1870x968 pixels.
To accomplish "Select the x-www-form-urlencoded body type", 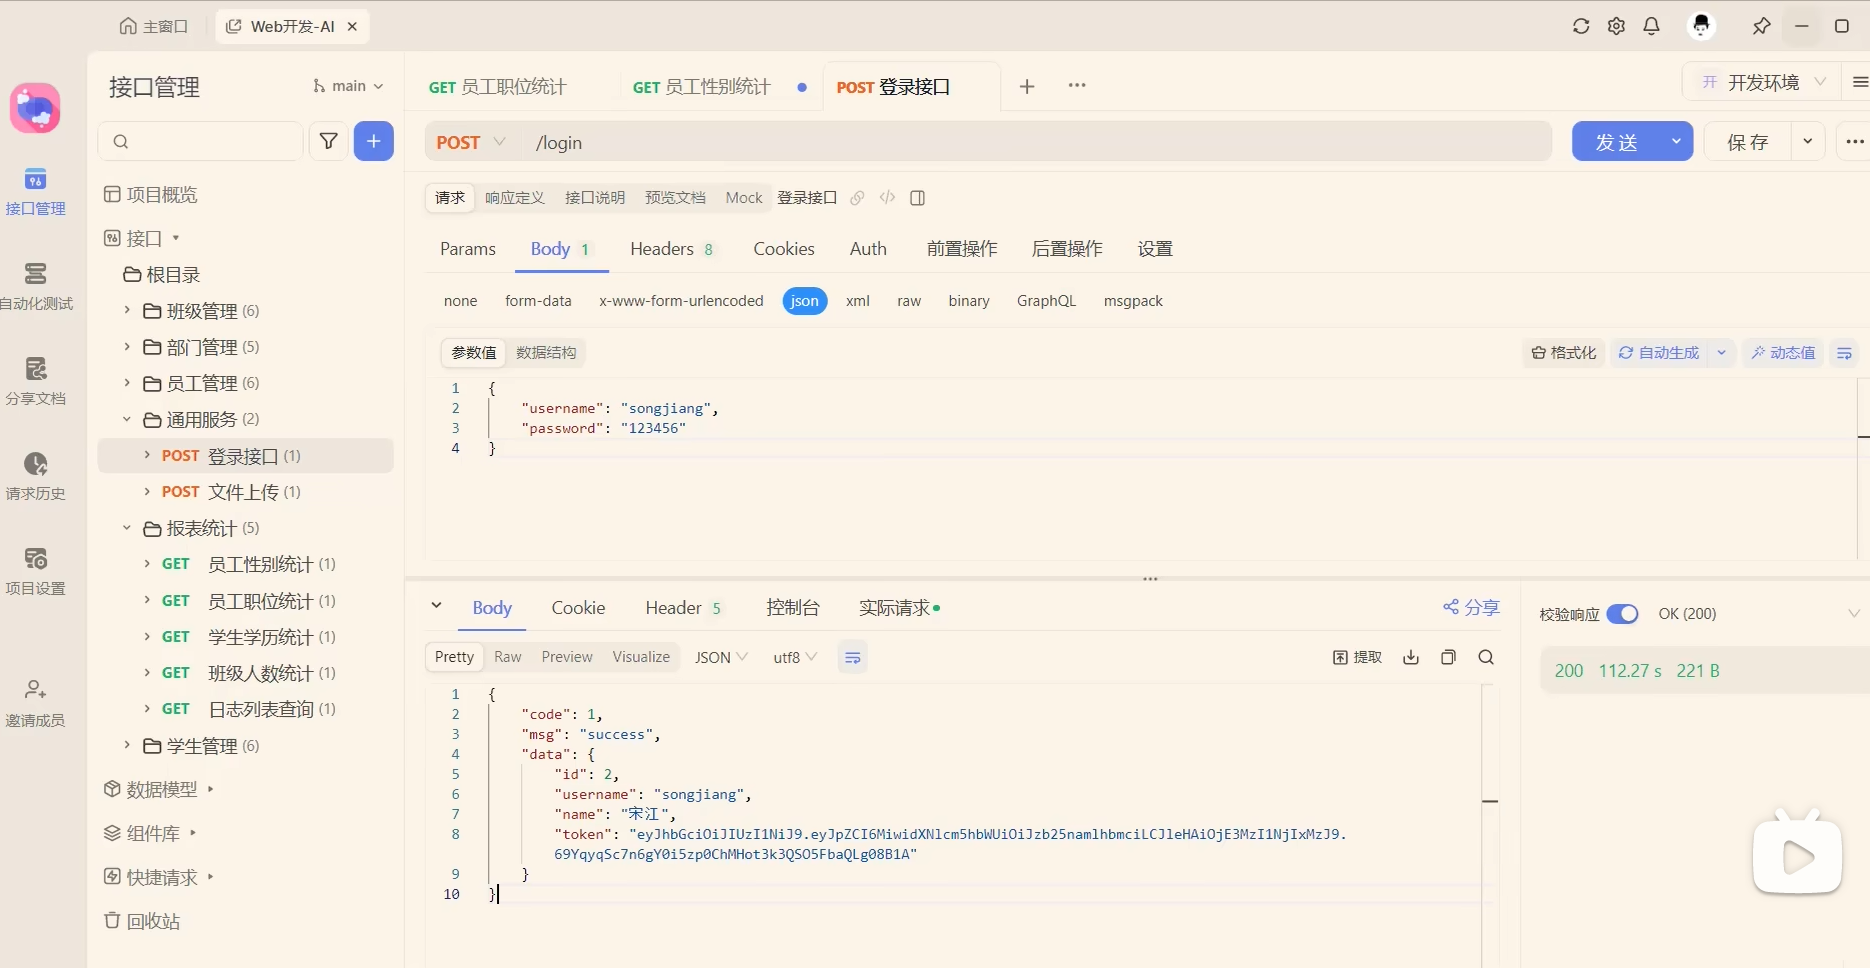I will click(681, 301).
